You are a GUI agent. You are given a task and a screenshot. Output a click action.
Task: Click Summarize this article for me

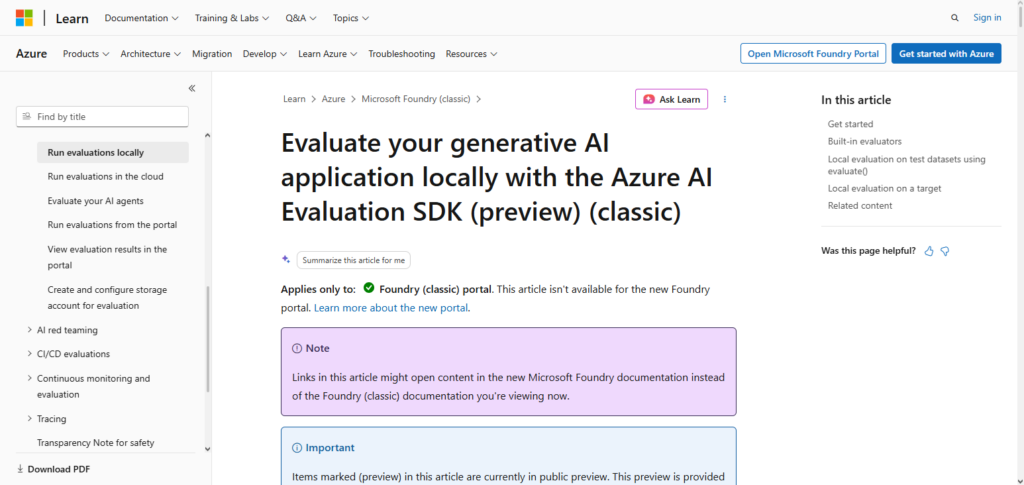(353, 260)
